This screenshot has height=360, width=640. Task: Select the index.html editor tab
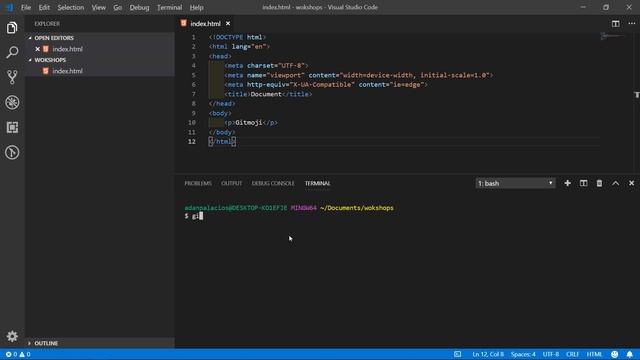click(205, 24)
